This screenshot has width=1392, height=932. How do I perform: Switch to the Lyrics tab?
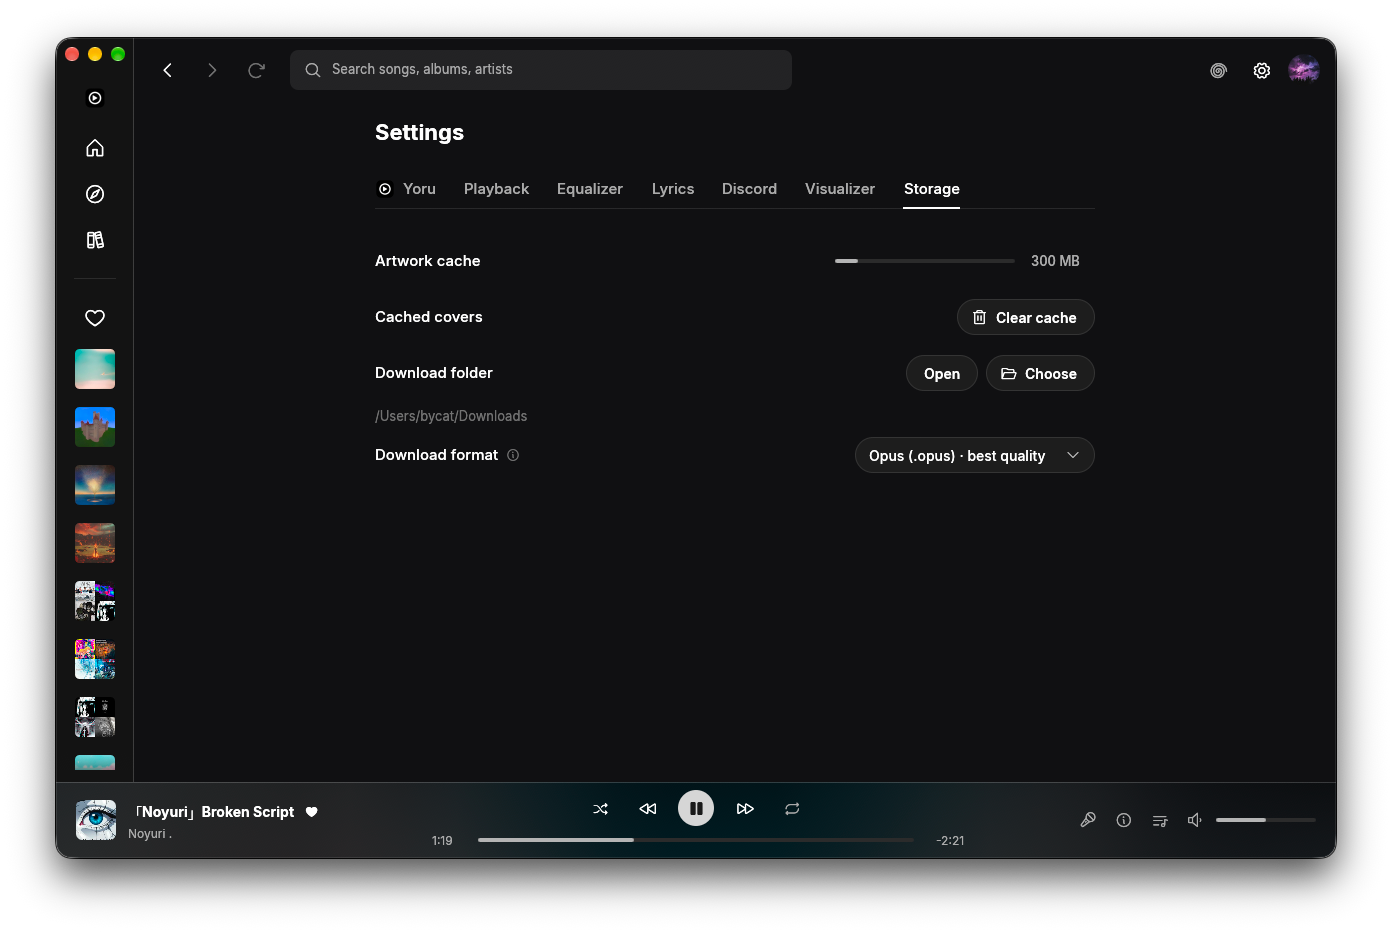673,189
